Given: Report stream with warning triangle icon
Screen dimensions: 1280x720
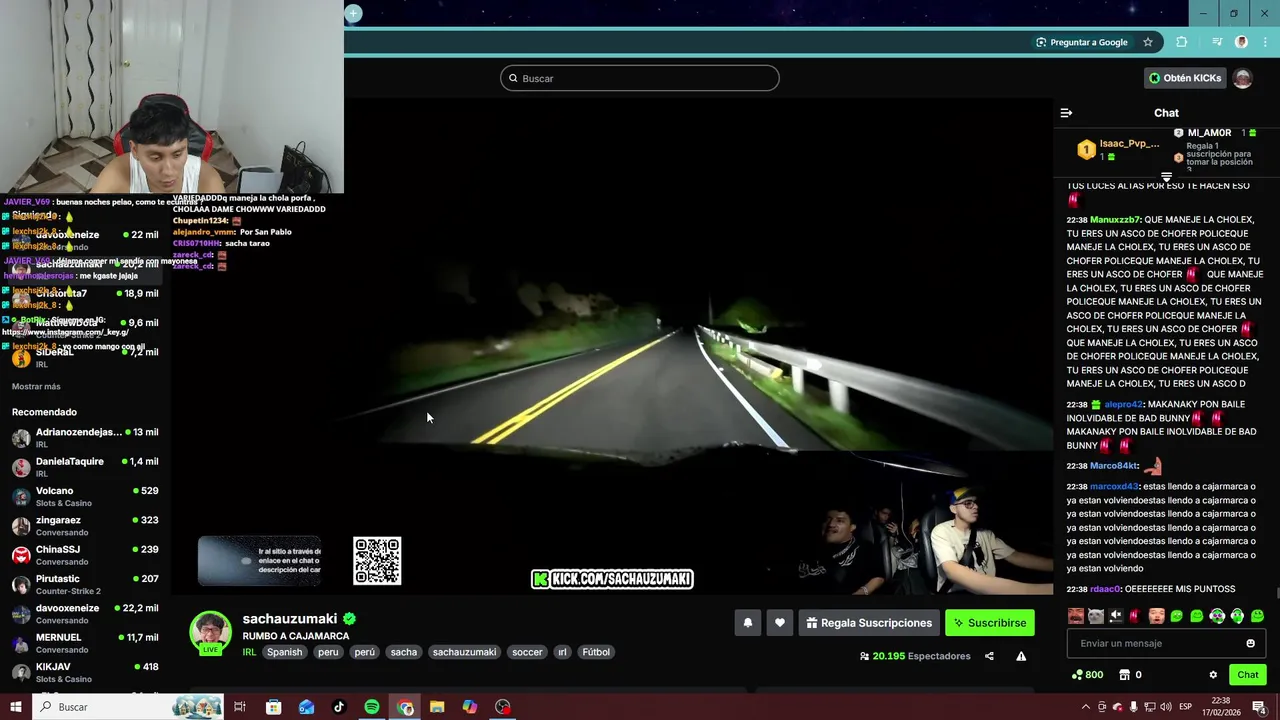Looking at the screenshot, I should click(x=1021, y=656).
